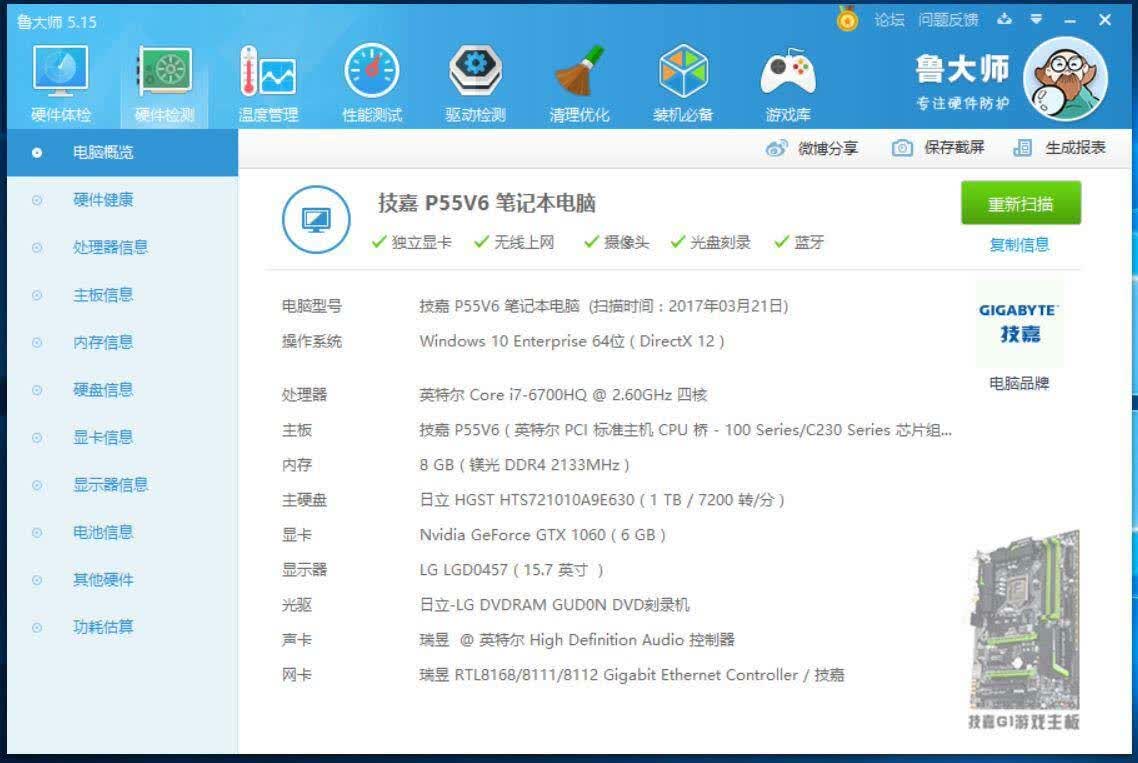Select the 装机必备 cube icon
This screenshot has height=763, width=1138.
tap(683, 71)
